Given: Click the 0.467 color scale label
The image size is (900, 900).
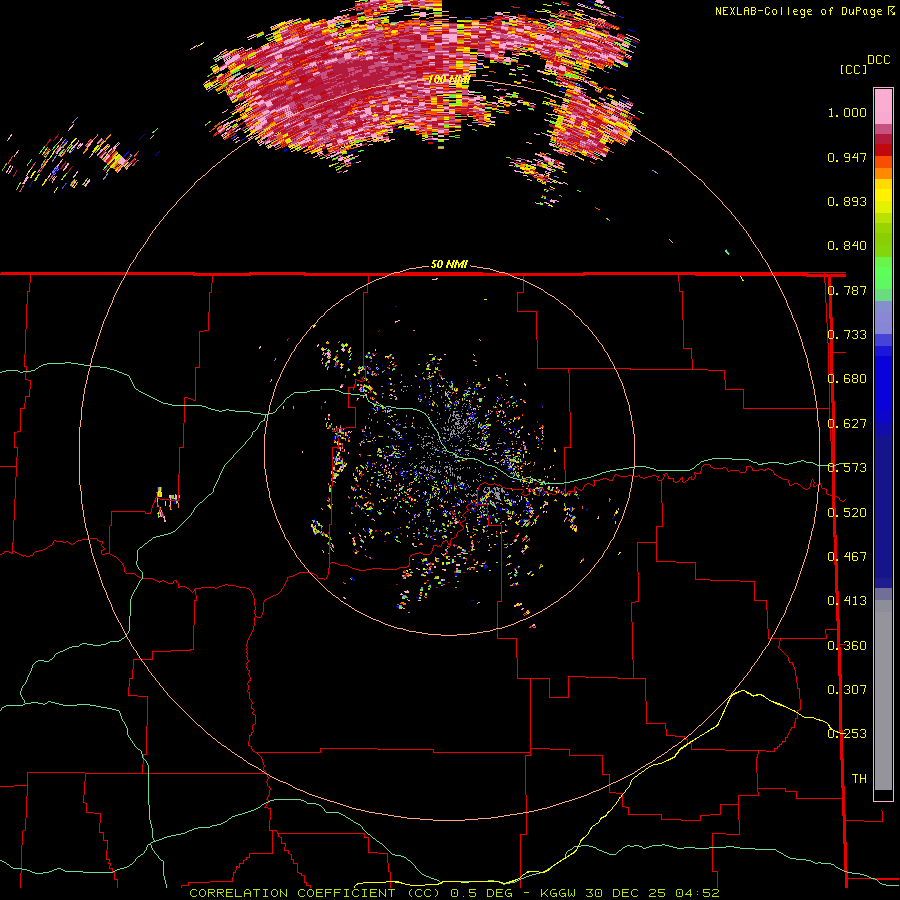Looking at the screenshot, I should tap(847, 557).
